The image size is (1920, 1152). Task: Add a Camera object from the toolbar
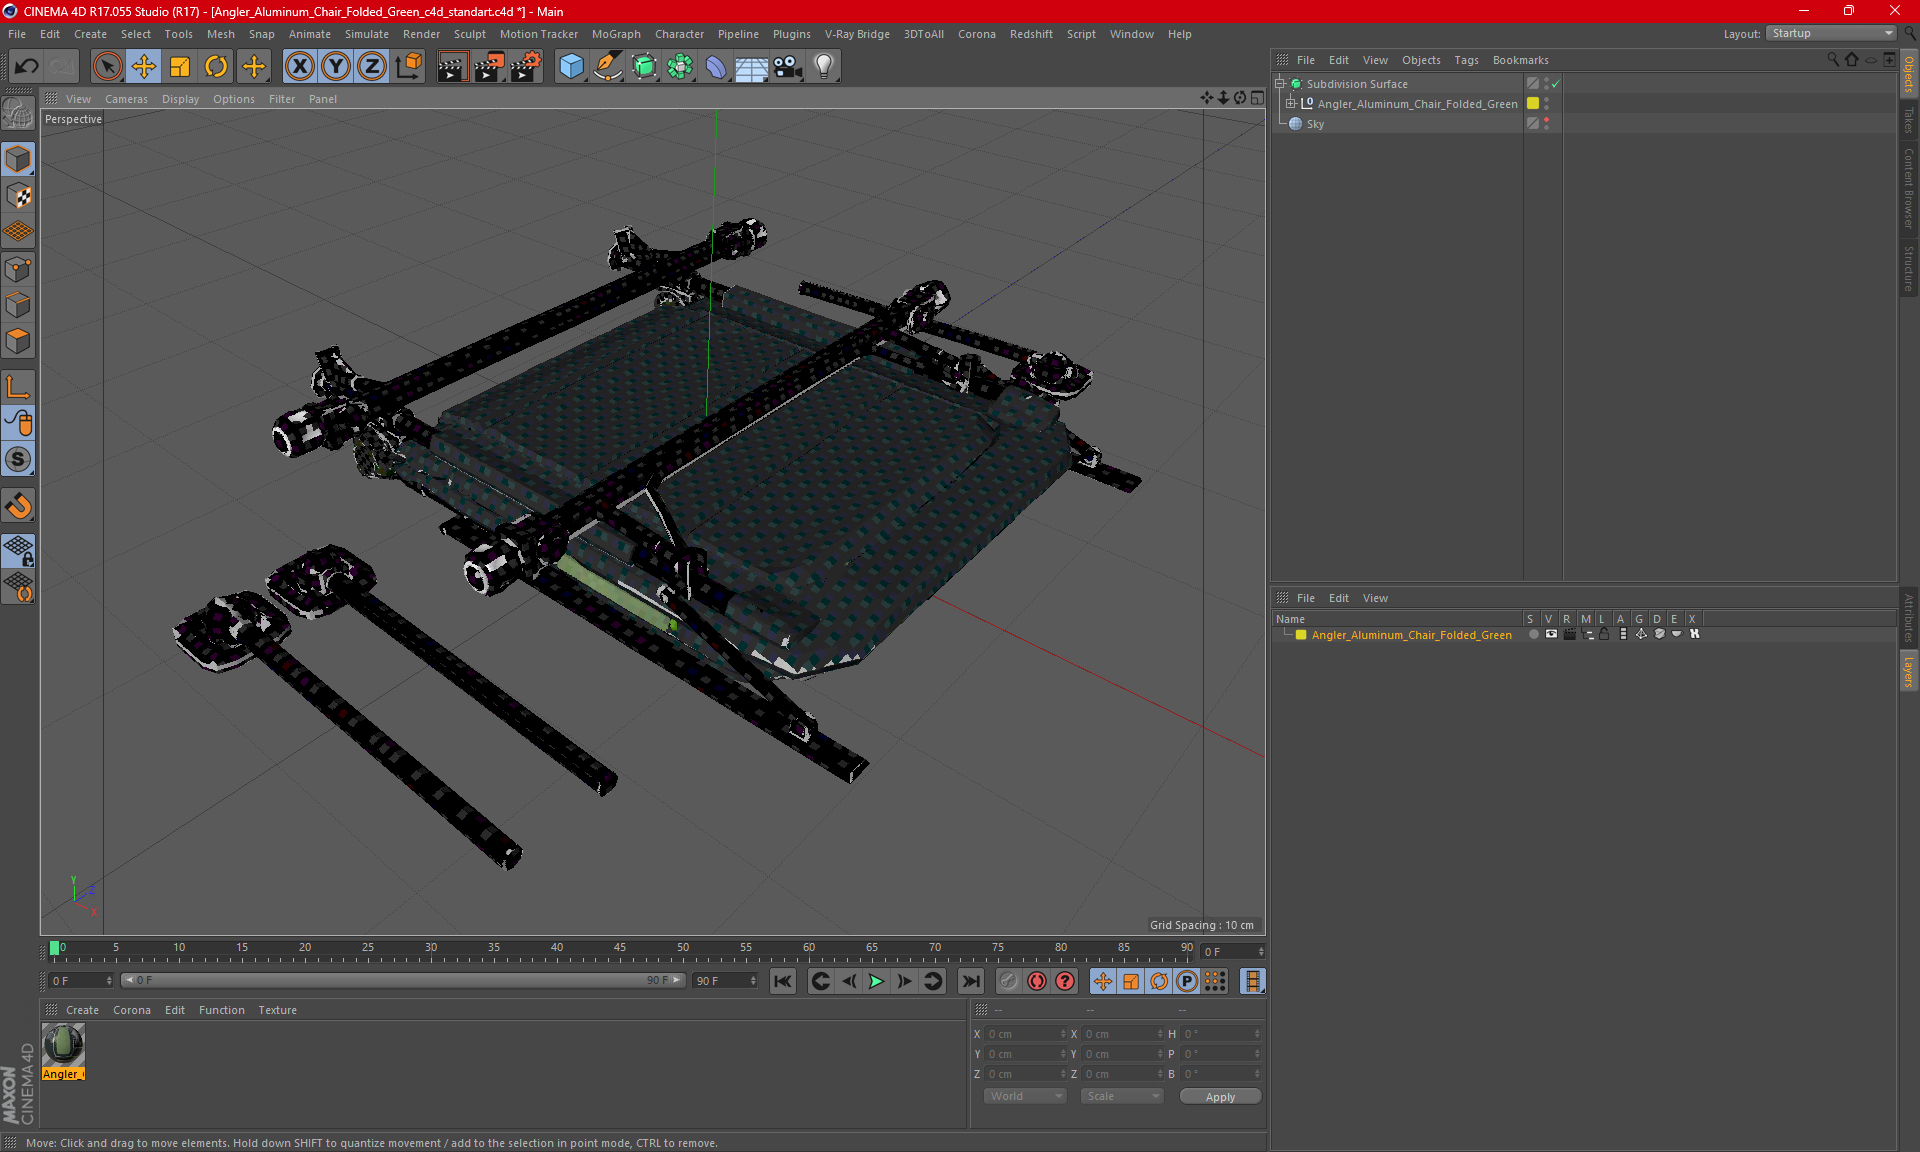tap(788, 67)
